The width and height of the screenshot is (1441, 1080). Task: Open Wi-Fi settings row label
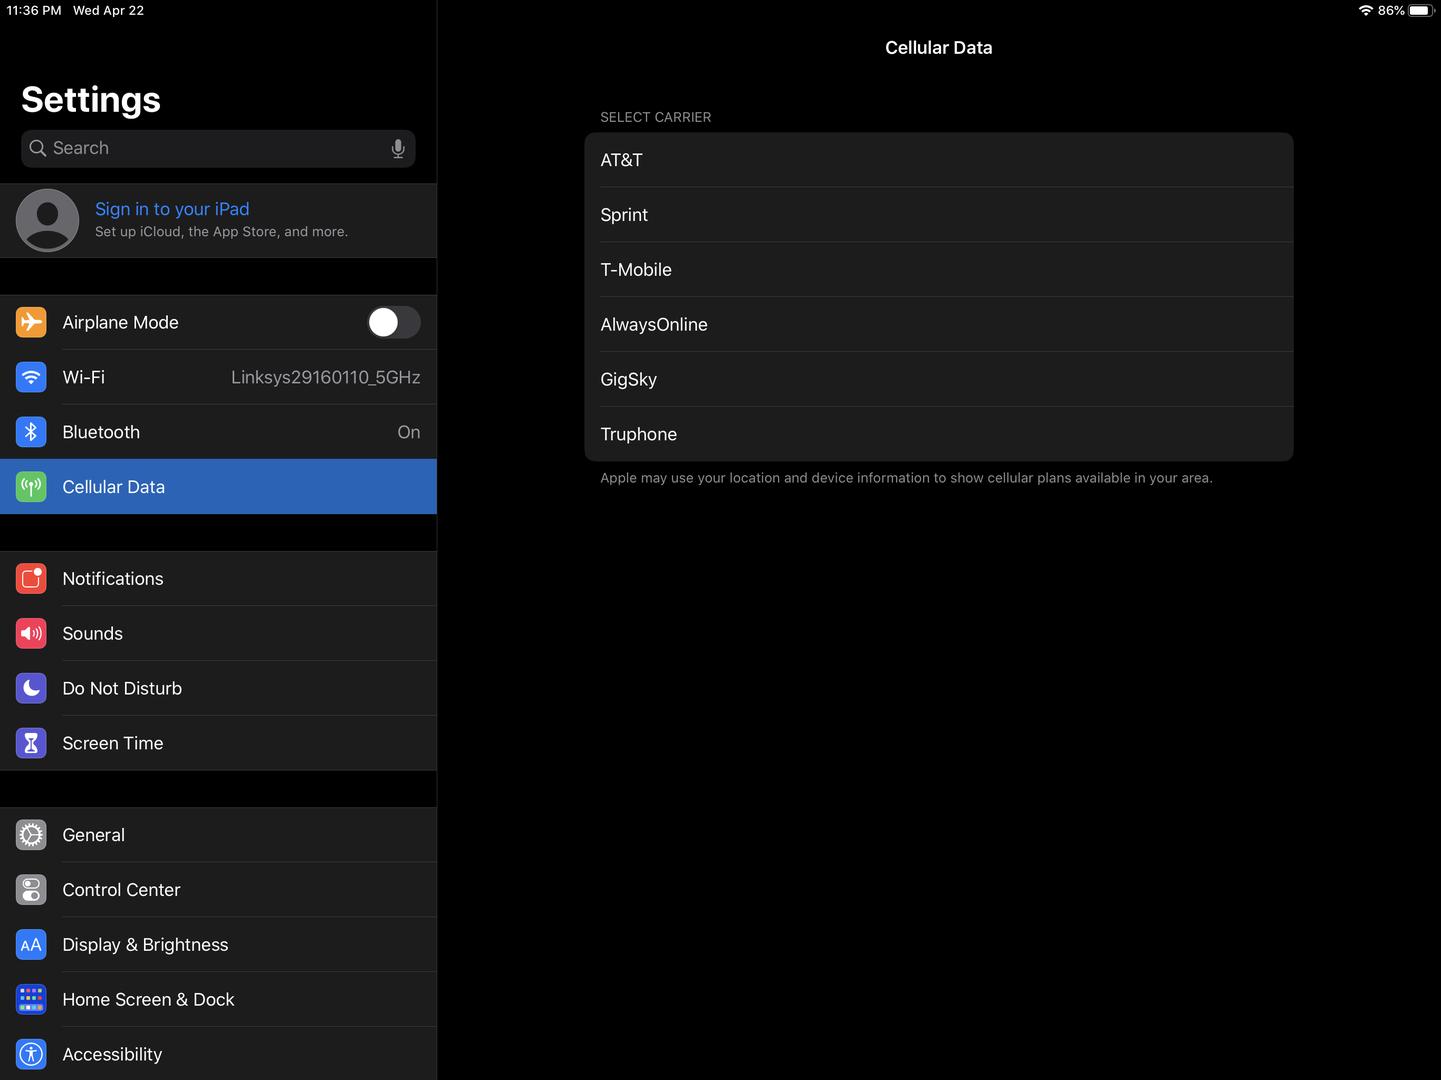[84, 377]
